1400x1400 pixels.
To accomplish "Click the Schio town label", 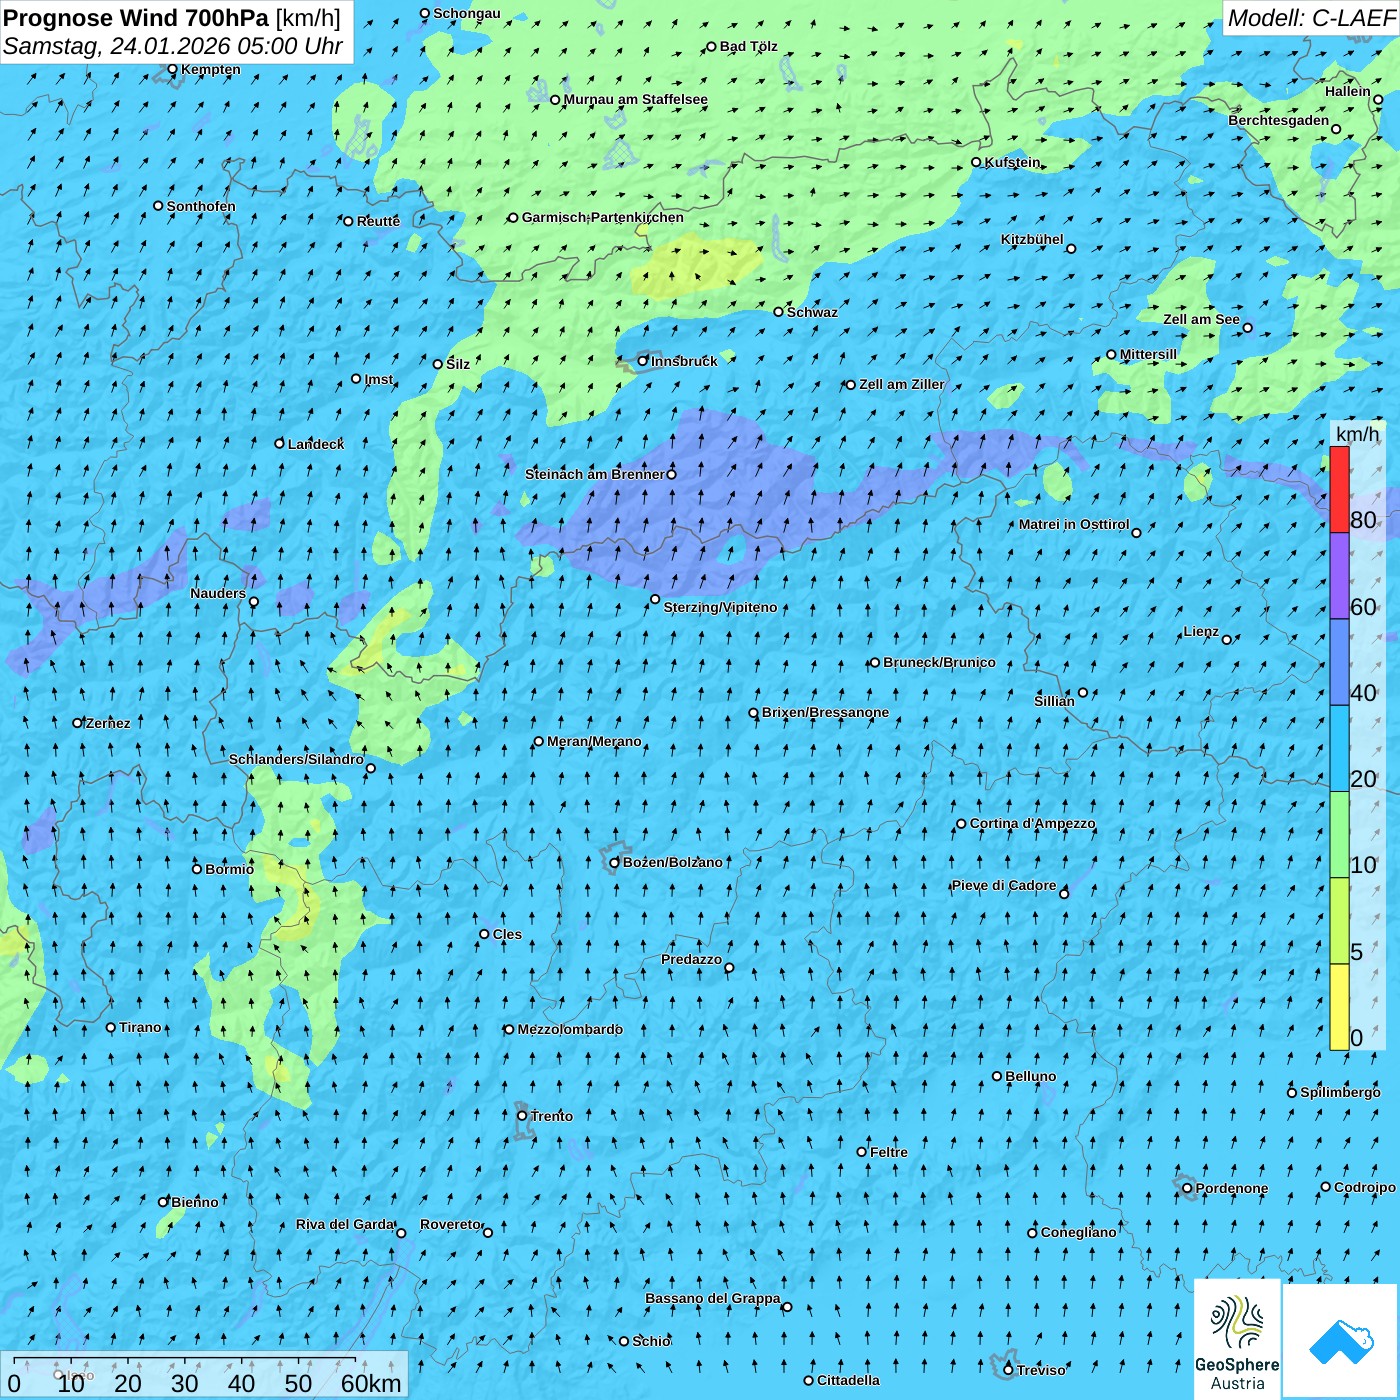I will (x=651, y=1341).
